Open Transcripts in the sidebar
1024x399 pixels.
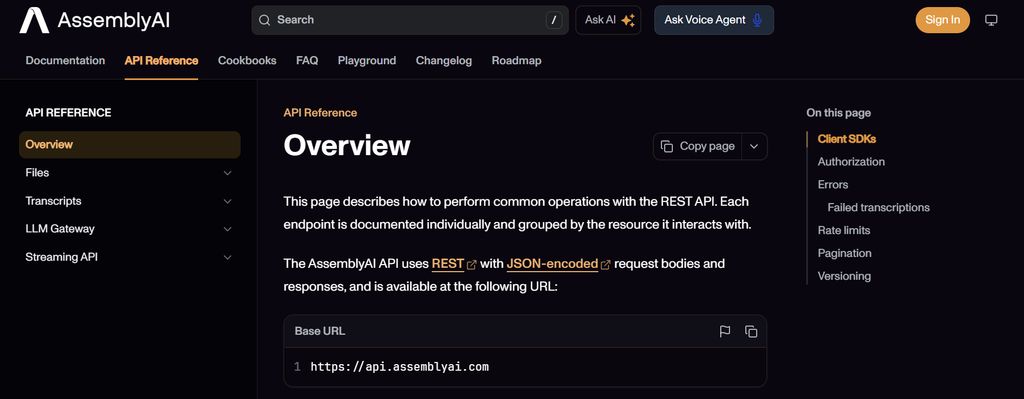click(x=130, y=201)
